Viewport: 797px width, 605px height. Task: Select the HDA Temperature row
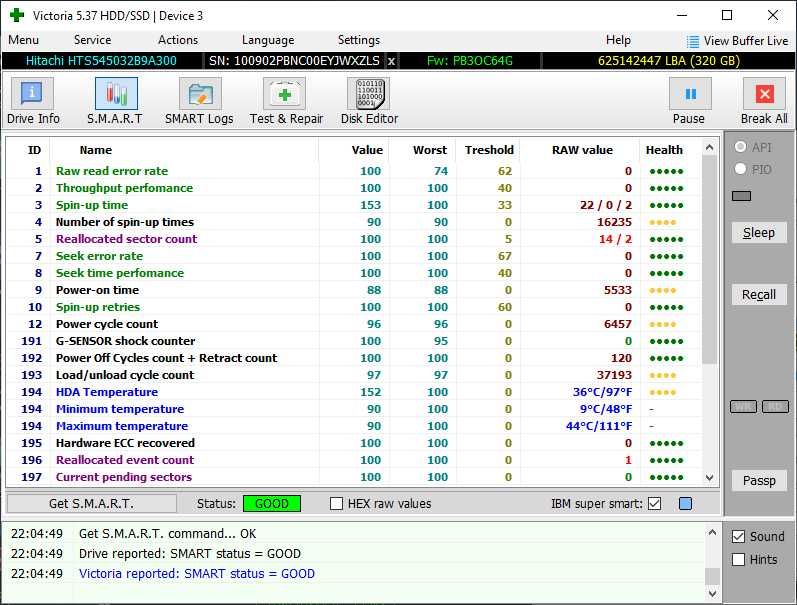(354, 392)
